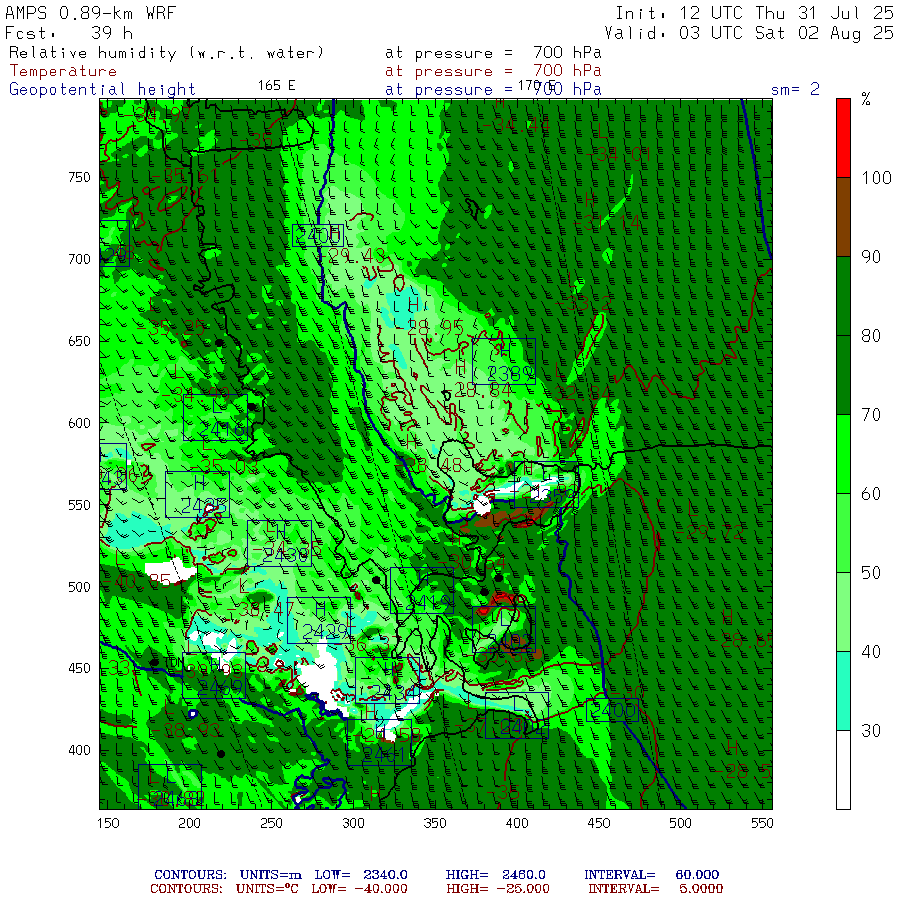The image size is (900, 900).
Task: Click the colorbar value label '100'
Action: coord(876,178)
